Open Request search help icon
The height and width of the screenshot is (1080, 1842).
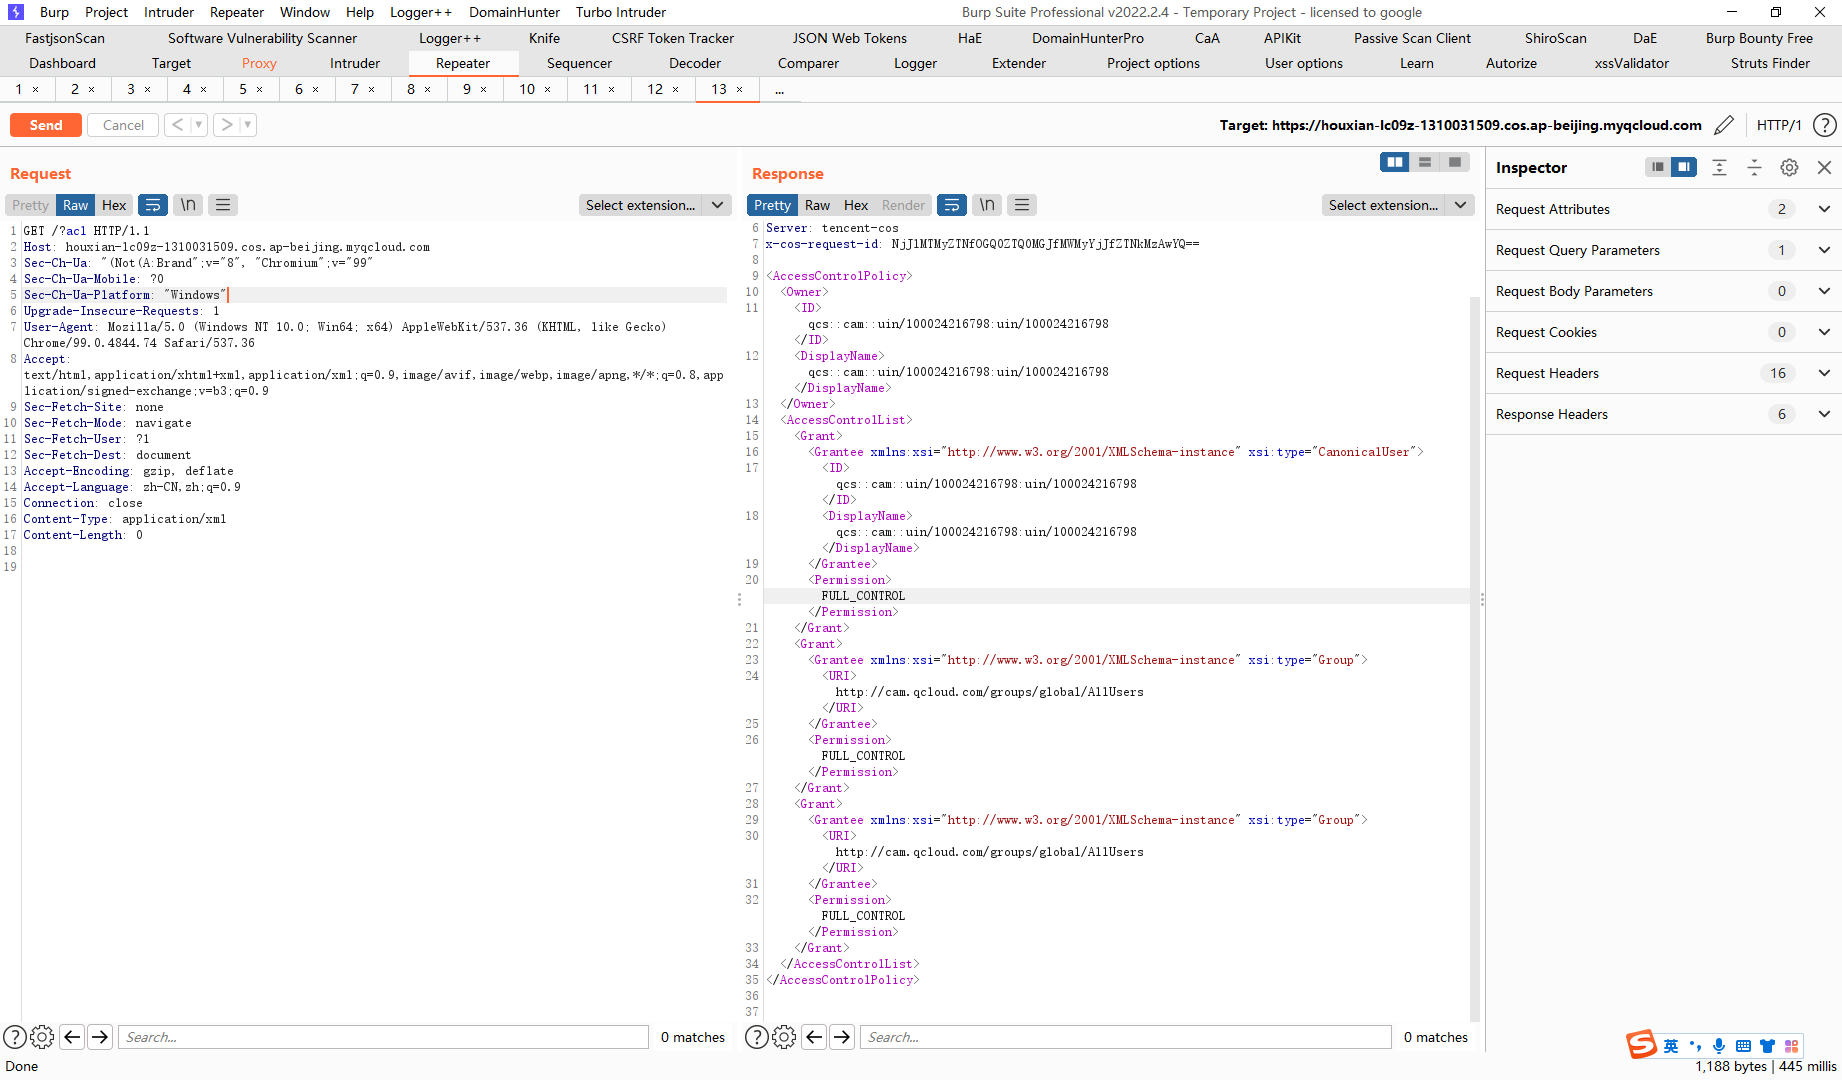(x=15, y=1037)
